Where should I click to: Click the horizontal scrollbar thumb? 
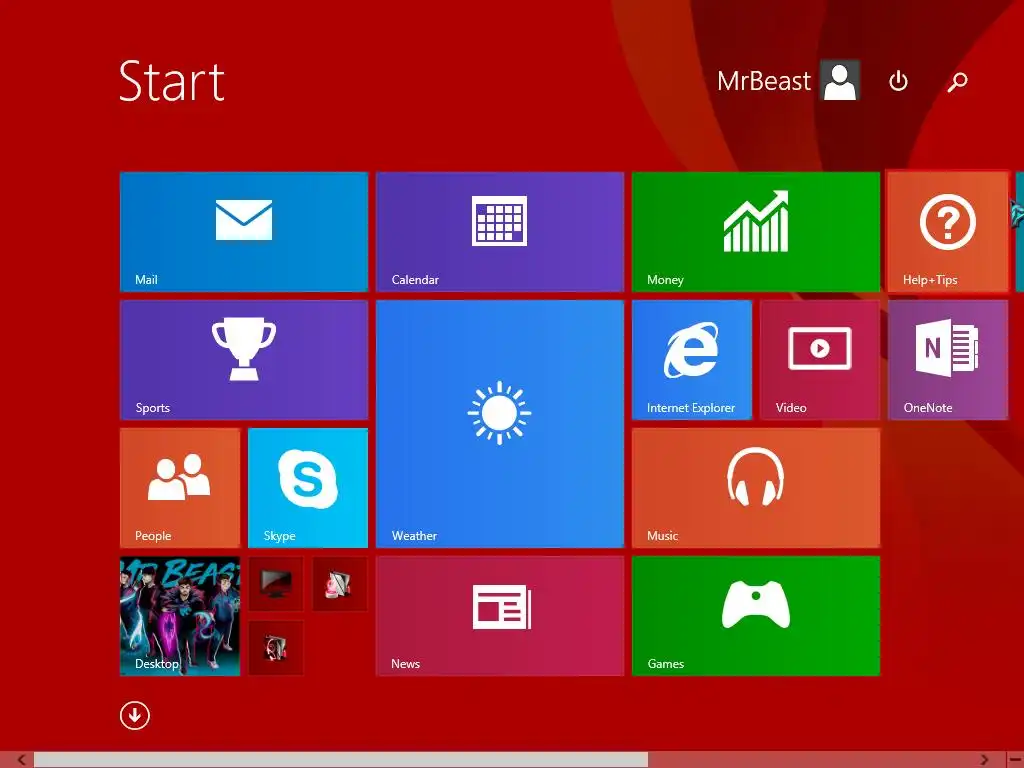coord(341,760)
